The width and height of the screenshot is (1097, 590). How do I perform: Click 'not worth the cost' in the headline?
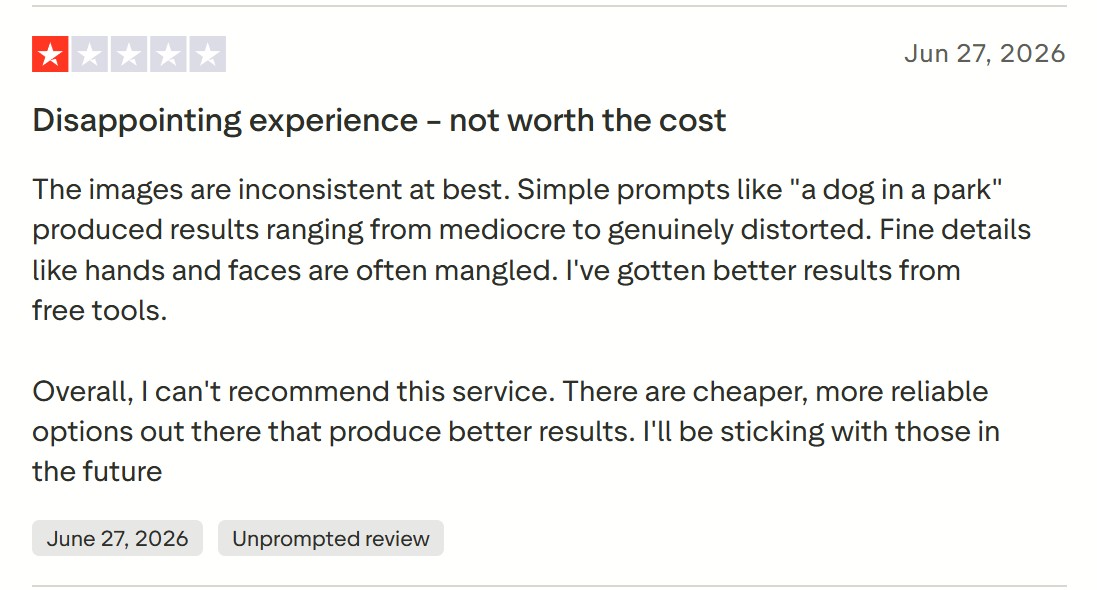tap(588, 120)
